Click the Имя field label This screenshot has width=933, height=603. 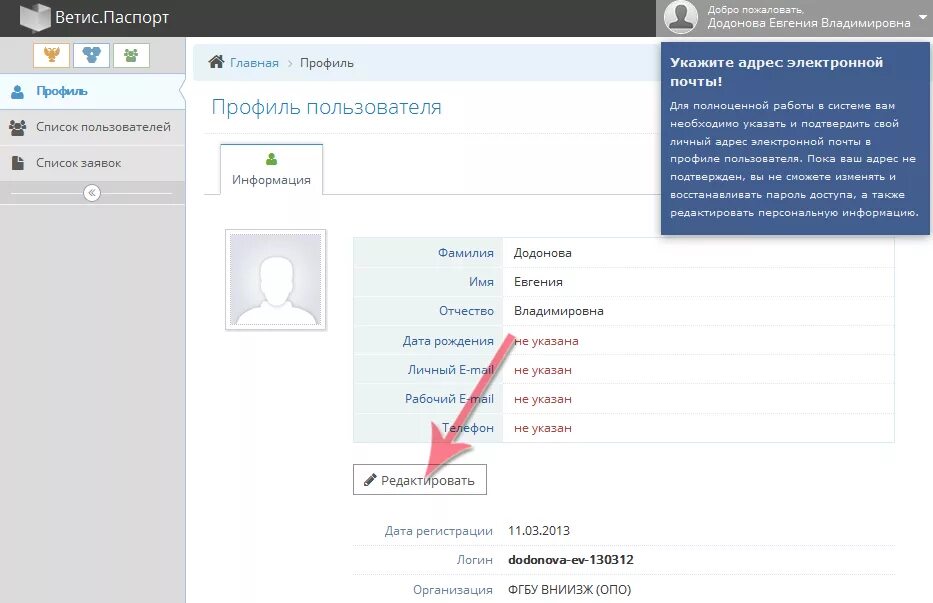click(481, 282)
